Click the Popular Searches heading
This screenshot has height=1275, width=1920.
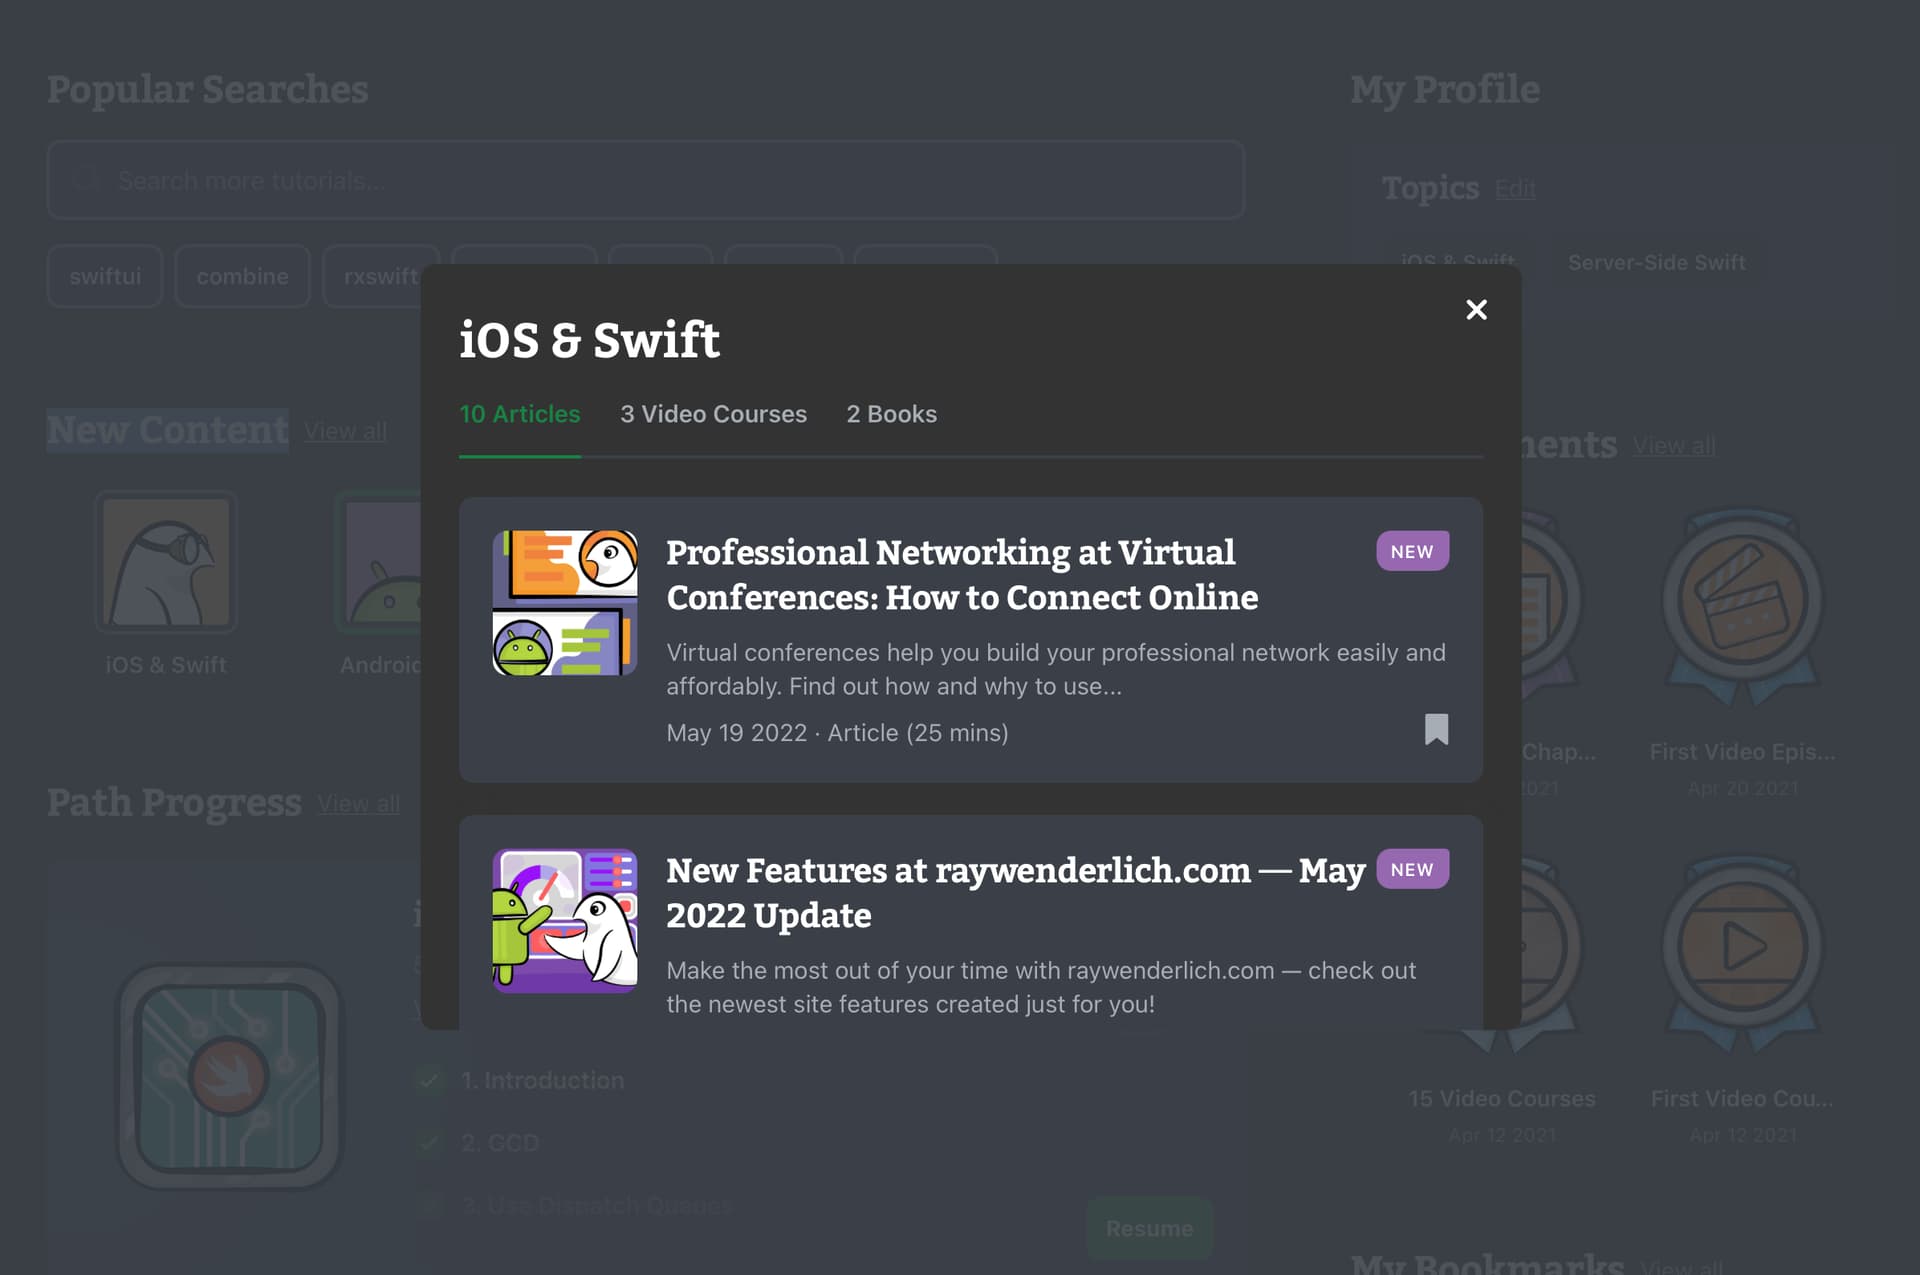click(208, 90)
